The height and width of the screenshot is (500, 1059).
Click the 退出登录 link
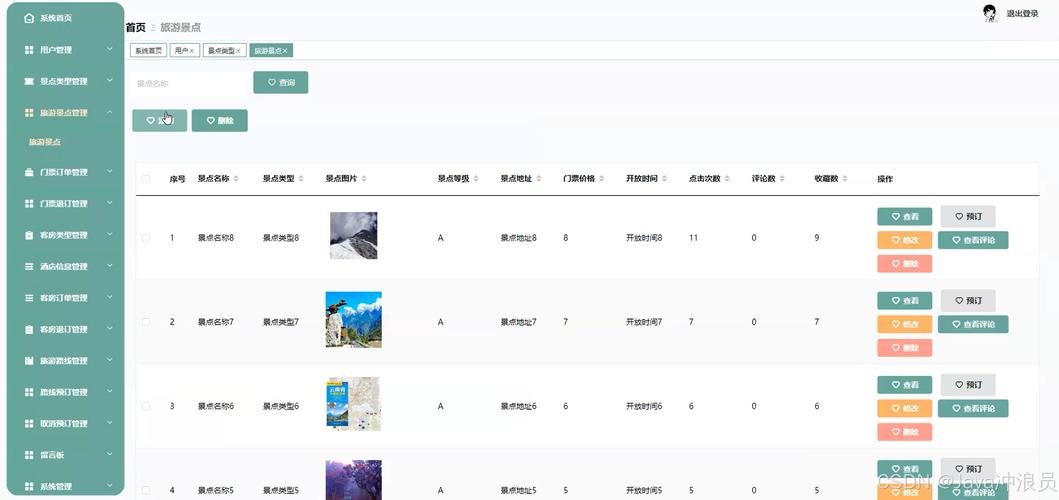coord(1023,14)
